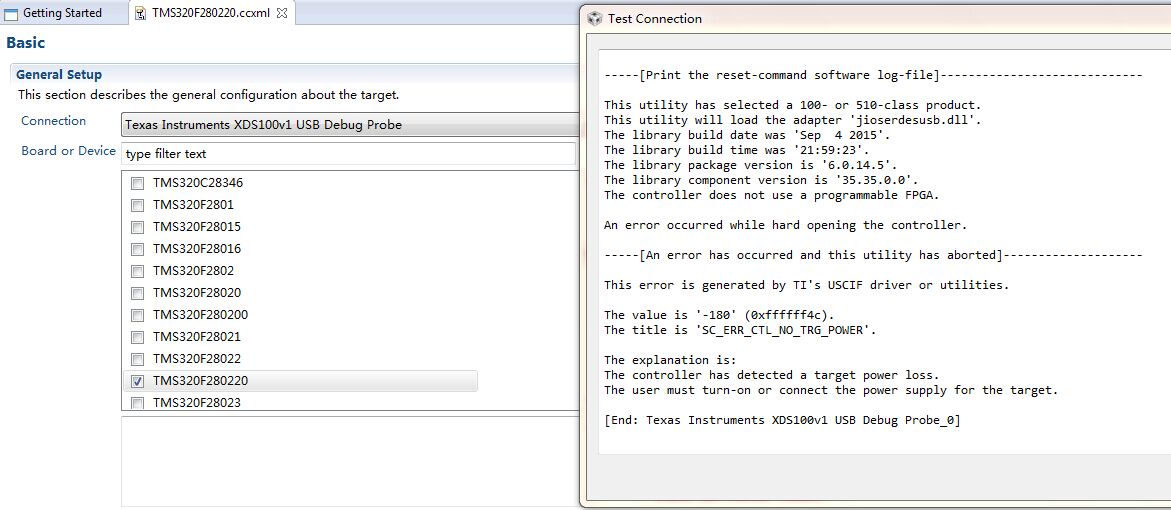Click the 'Print the reset-command software log-file' header
The height and width of the screenshot is (510, 1171).
(x=873, y=75)
